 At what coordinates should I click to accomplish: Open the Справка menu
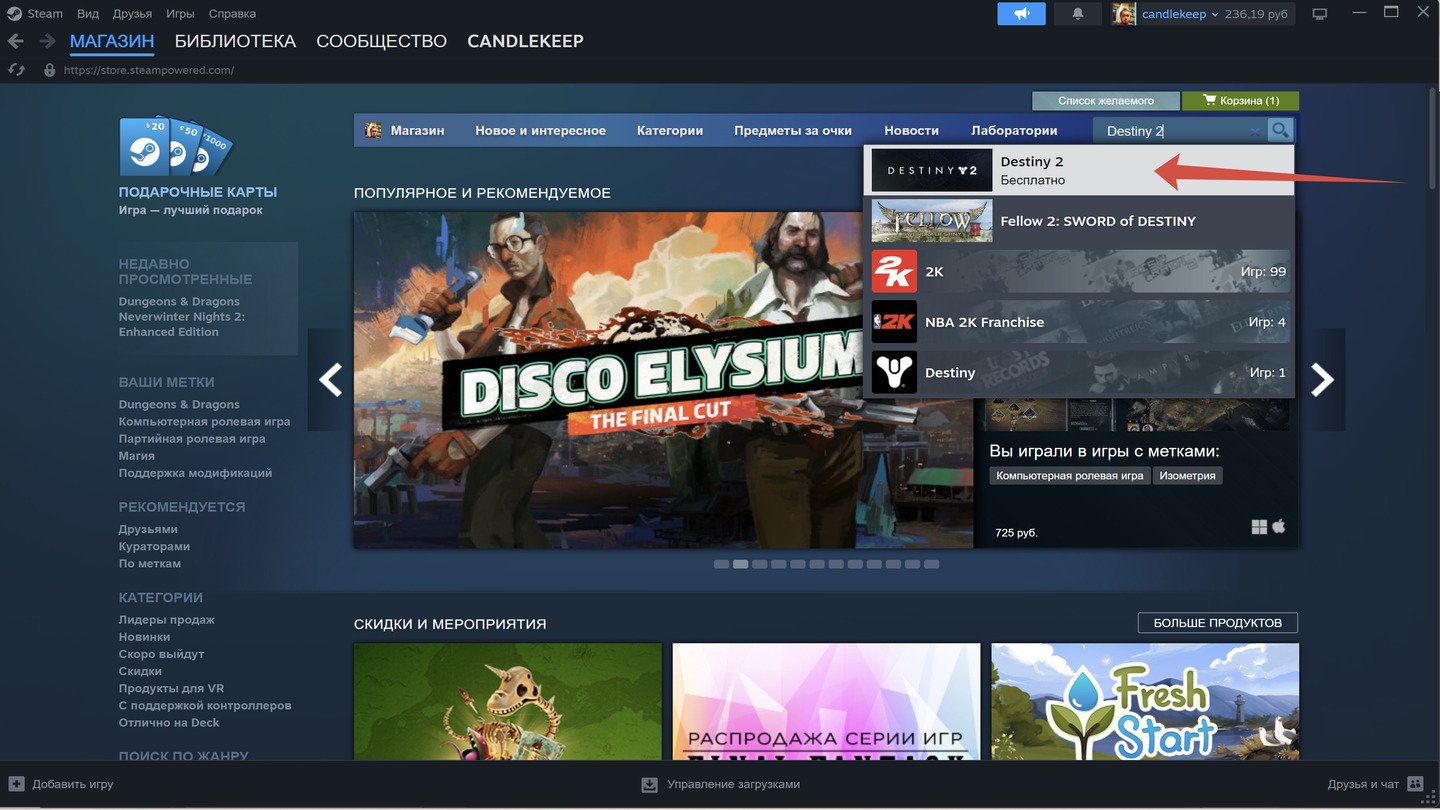[x=232, y=14]
